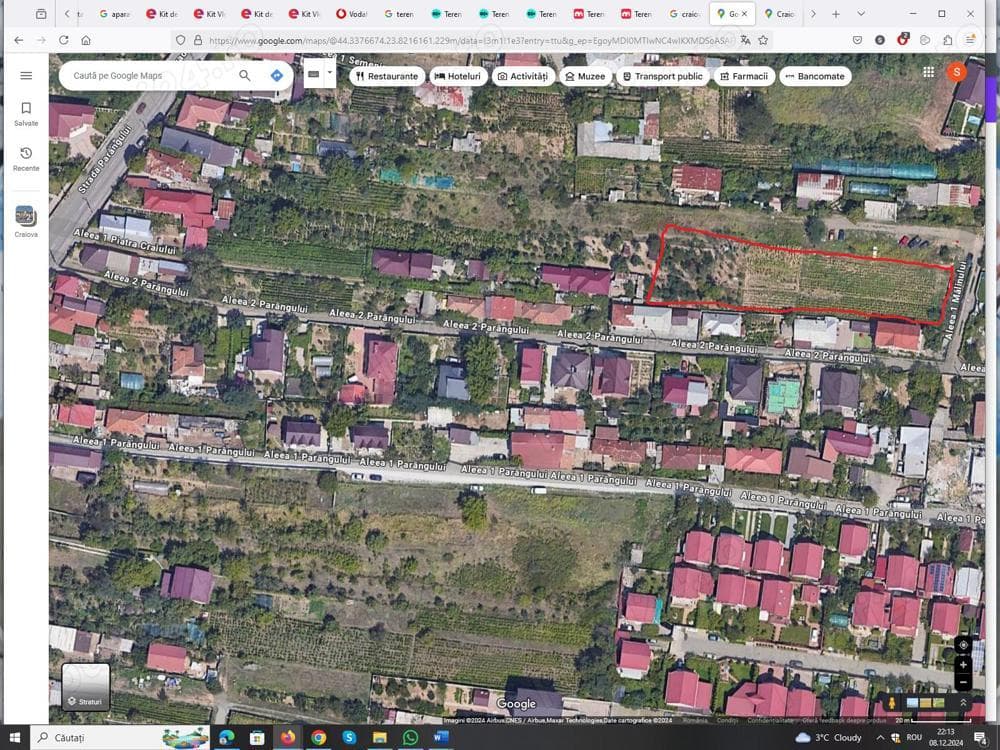This screenshot has height=750, width=1000.
Task: Expand the hidden system tray icons
Action: pyautogui.click(x=880, y=738)
